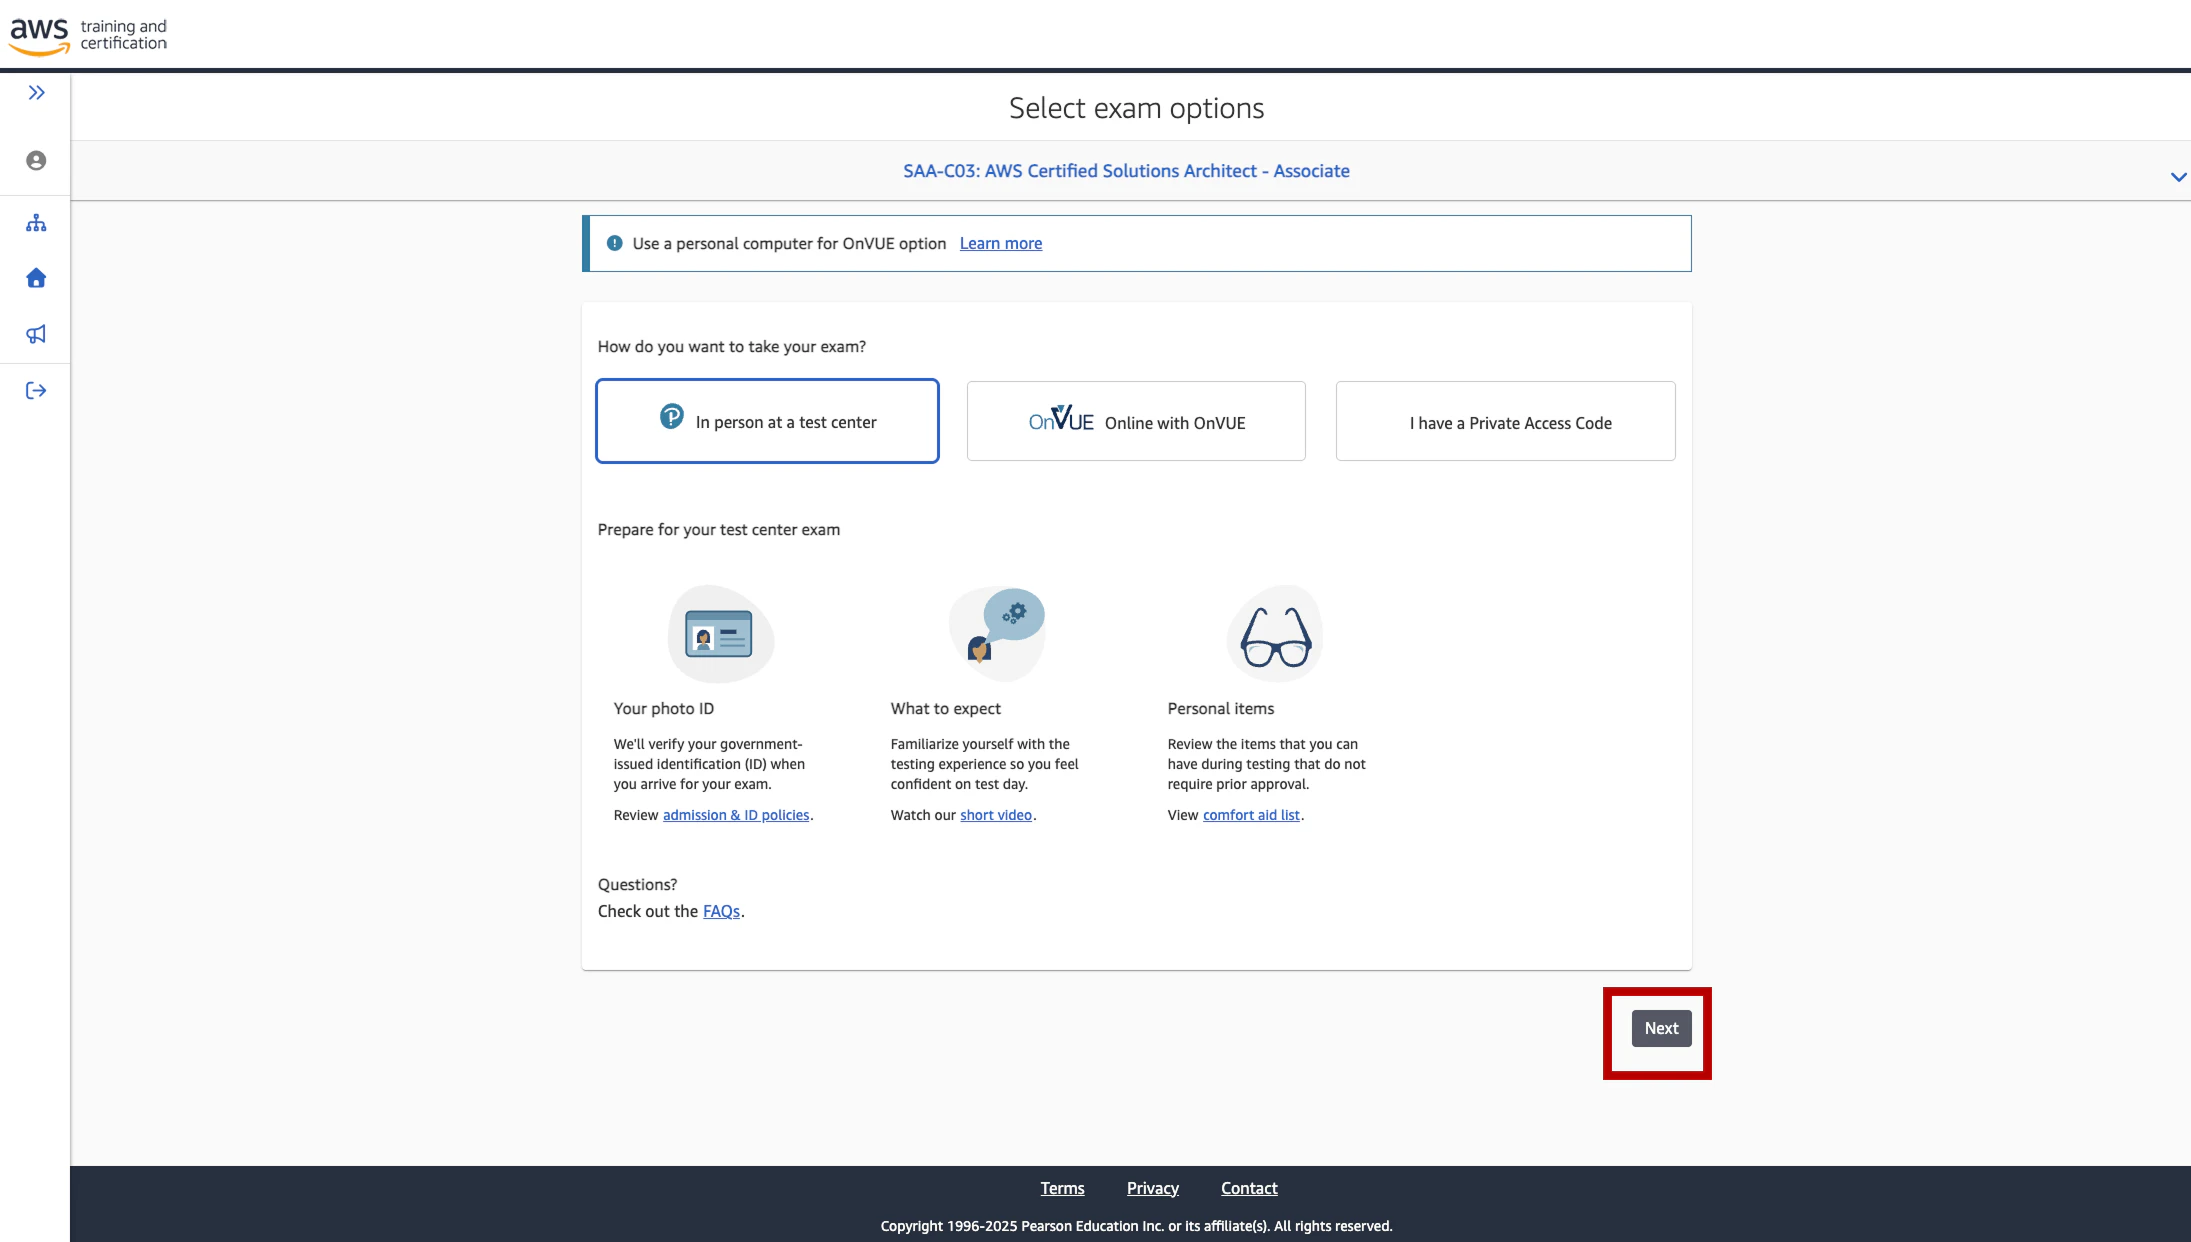Open Terms in the footer
Screen dimensions: 2191x1242
[x=1062, y=1188]
